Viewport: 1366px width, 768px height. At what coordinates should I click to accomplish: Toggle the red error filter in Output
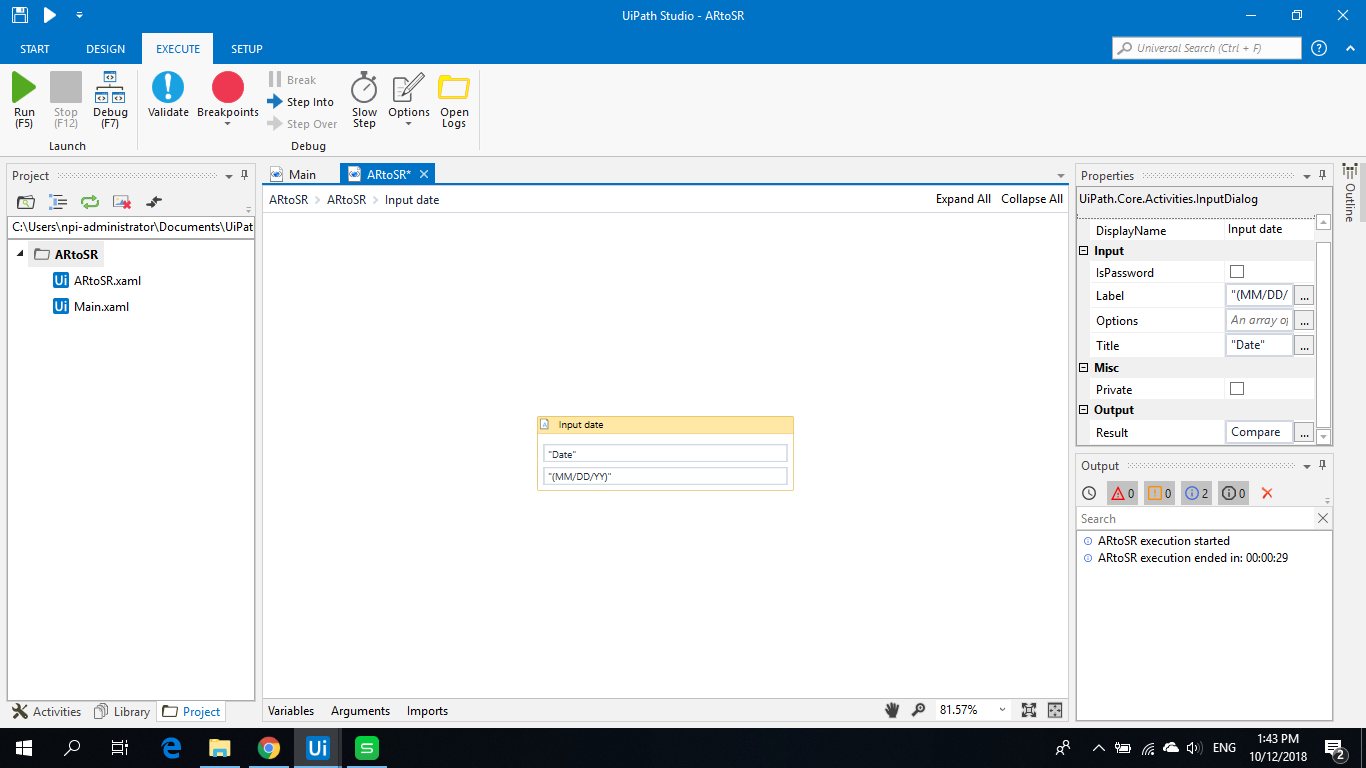click(1123, 493)
